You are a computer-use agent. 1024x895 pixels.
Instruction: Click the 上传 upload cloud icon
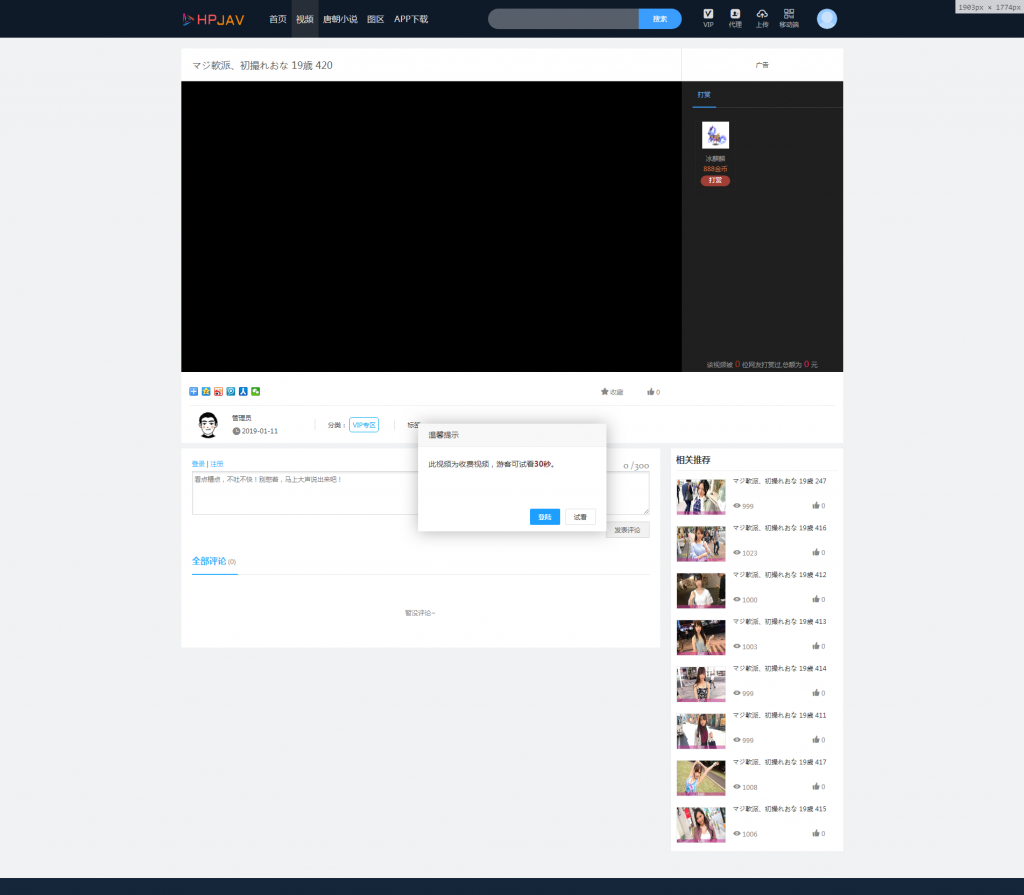(762, 14)
